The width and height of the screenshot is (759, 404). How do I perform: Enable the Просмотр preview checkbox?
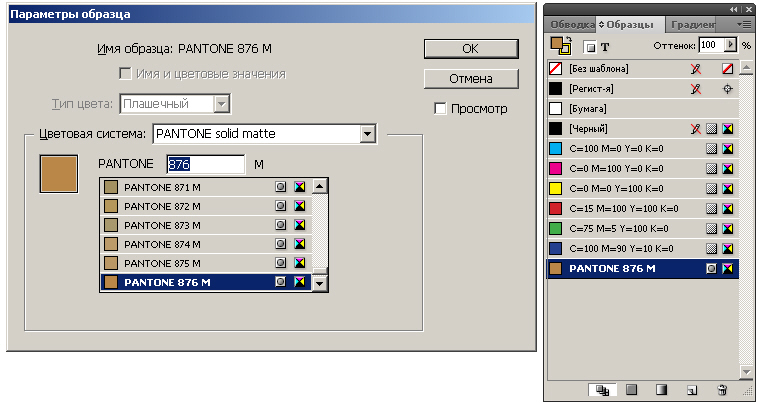pos(441,109)
